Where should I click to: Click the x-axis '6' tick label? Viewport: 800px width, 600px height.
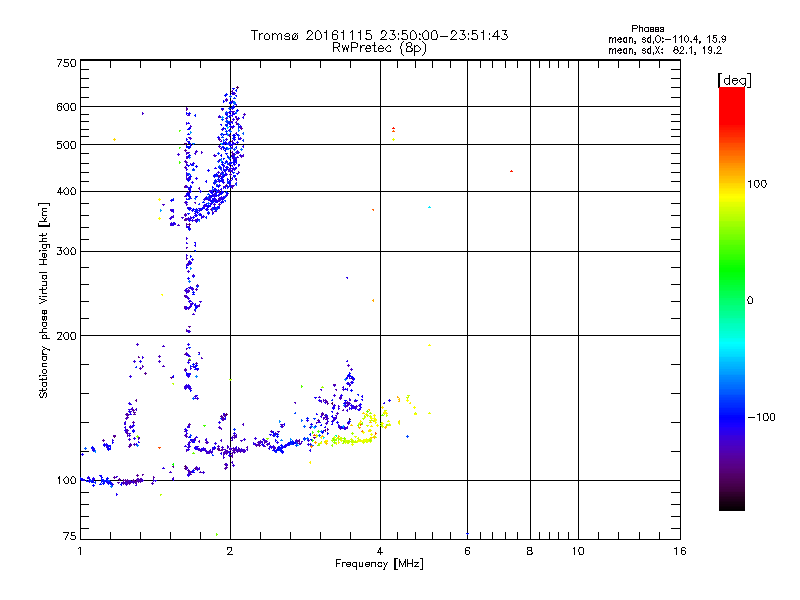[467, 552]
